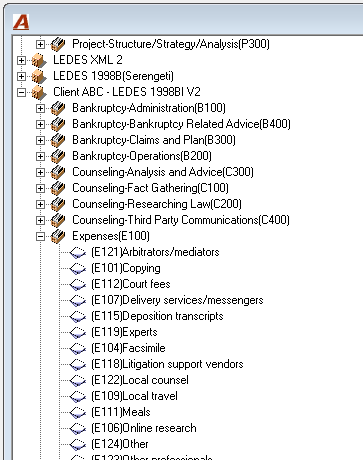Click the Counseling-Fact Gathering book icon
The height and width of the screenshot is (460, 363).
point(58,188)
